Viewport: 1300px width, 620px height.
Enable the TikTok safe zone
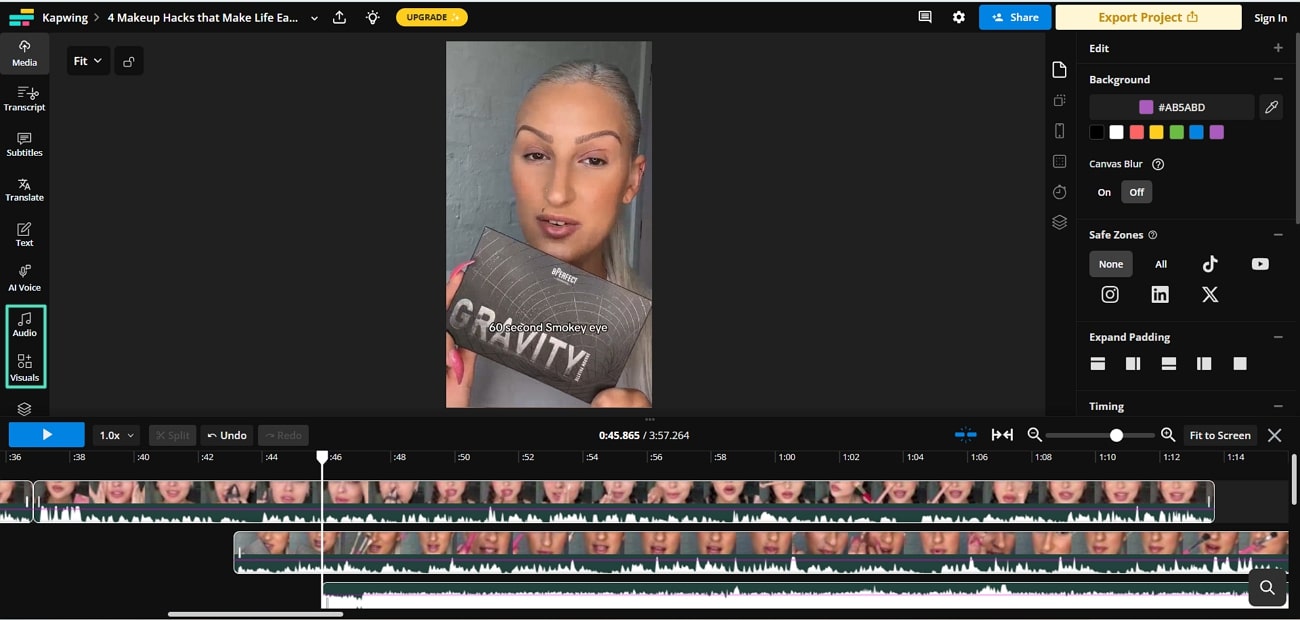coord(1210,264)
